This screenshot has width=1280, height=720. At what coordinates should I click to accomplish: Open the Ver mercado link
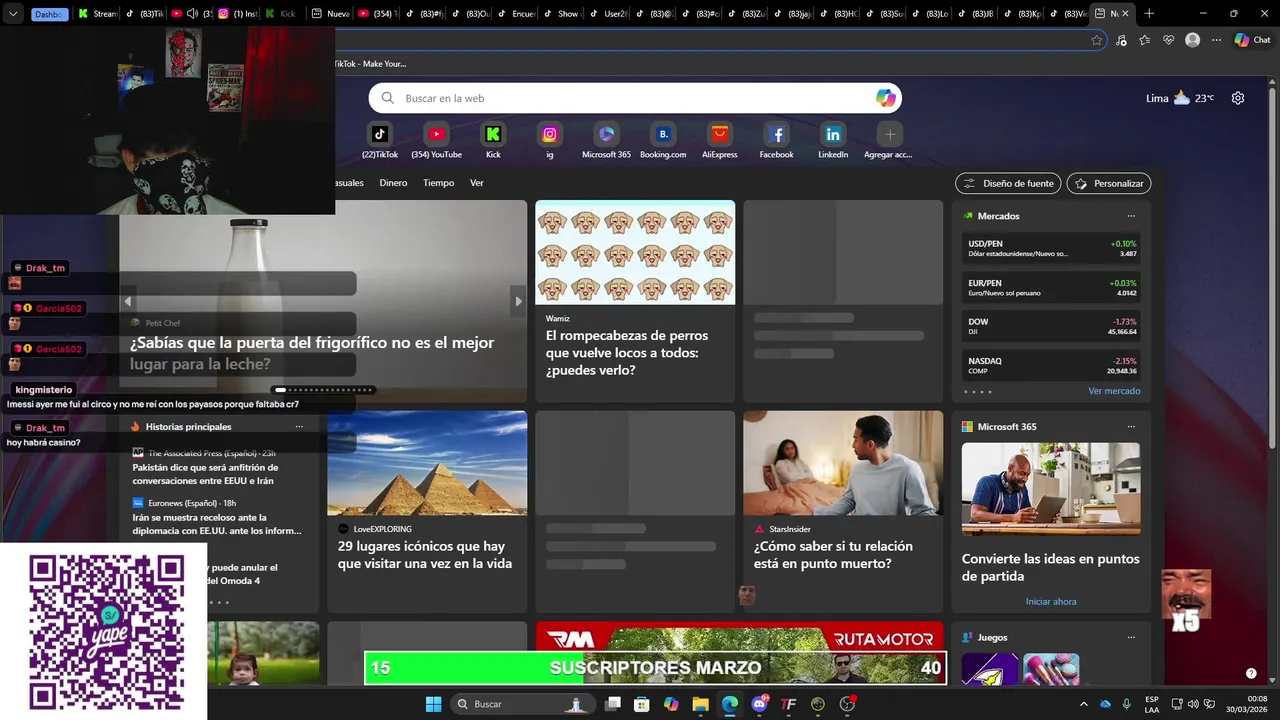tap(1114, 391)
